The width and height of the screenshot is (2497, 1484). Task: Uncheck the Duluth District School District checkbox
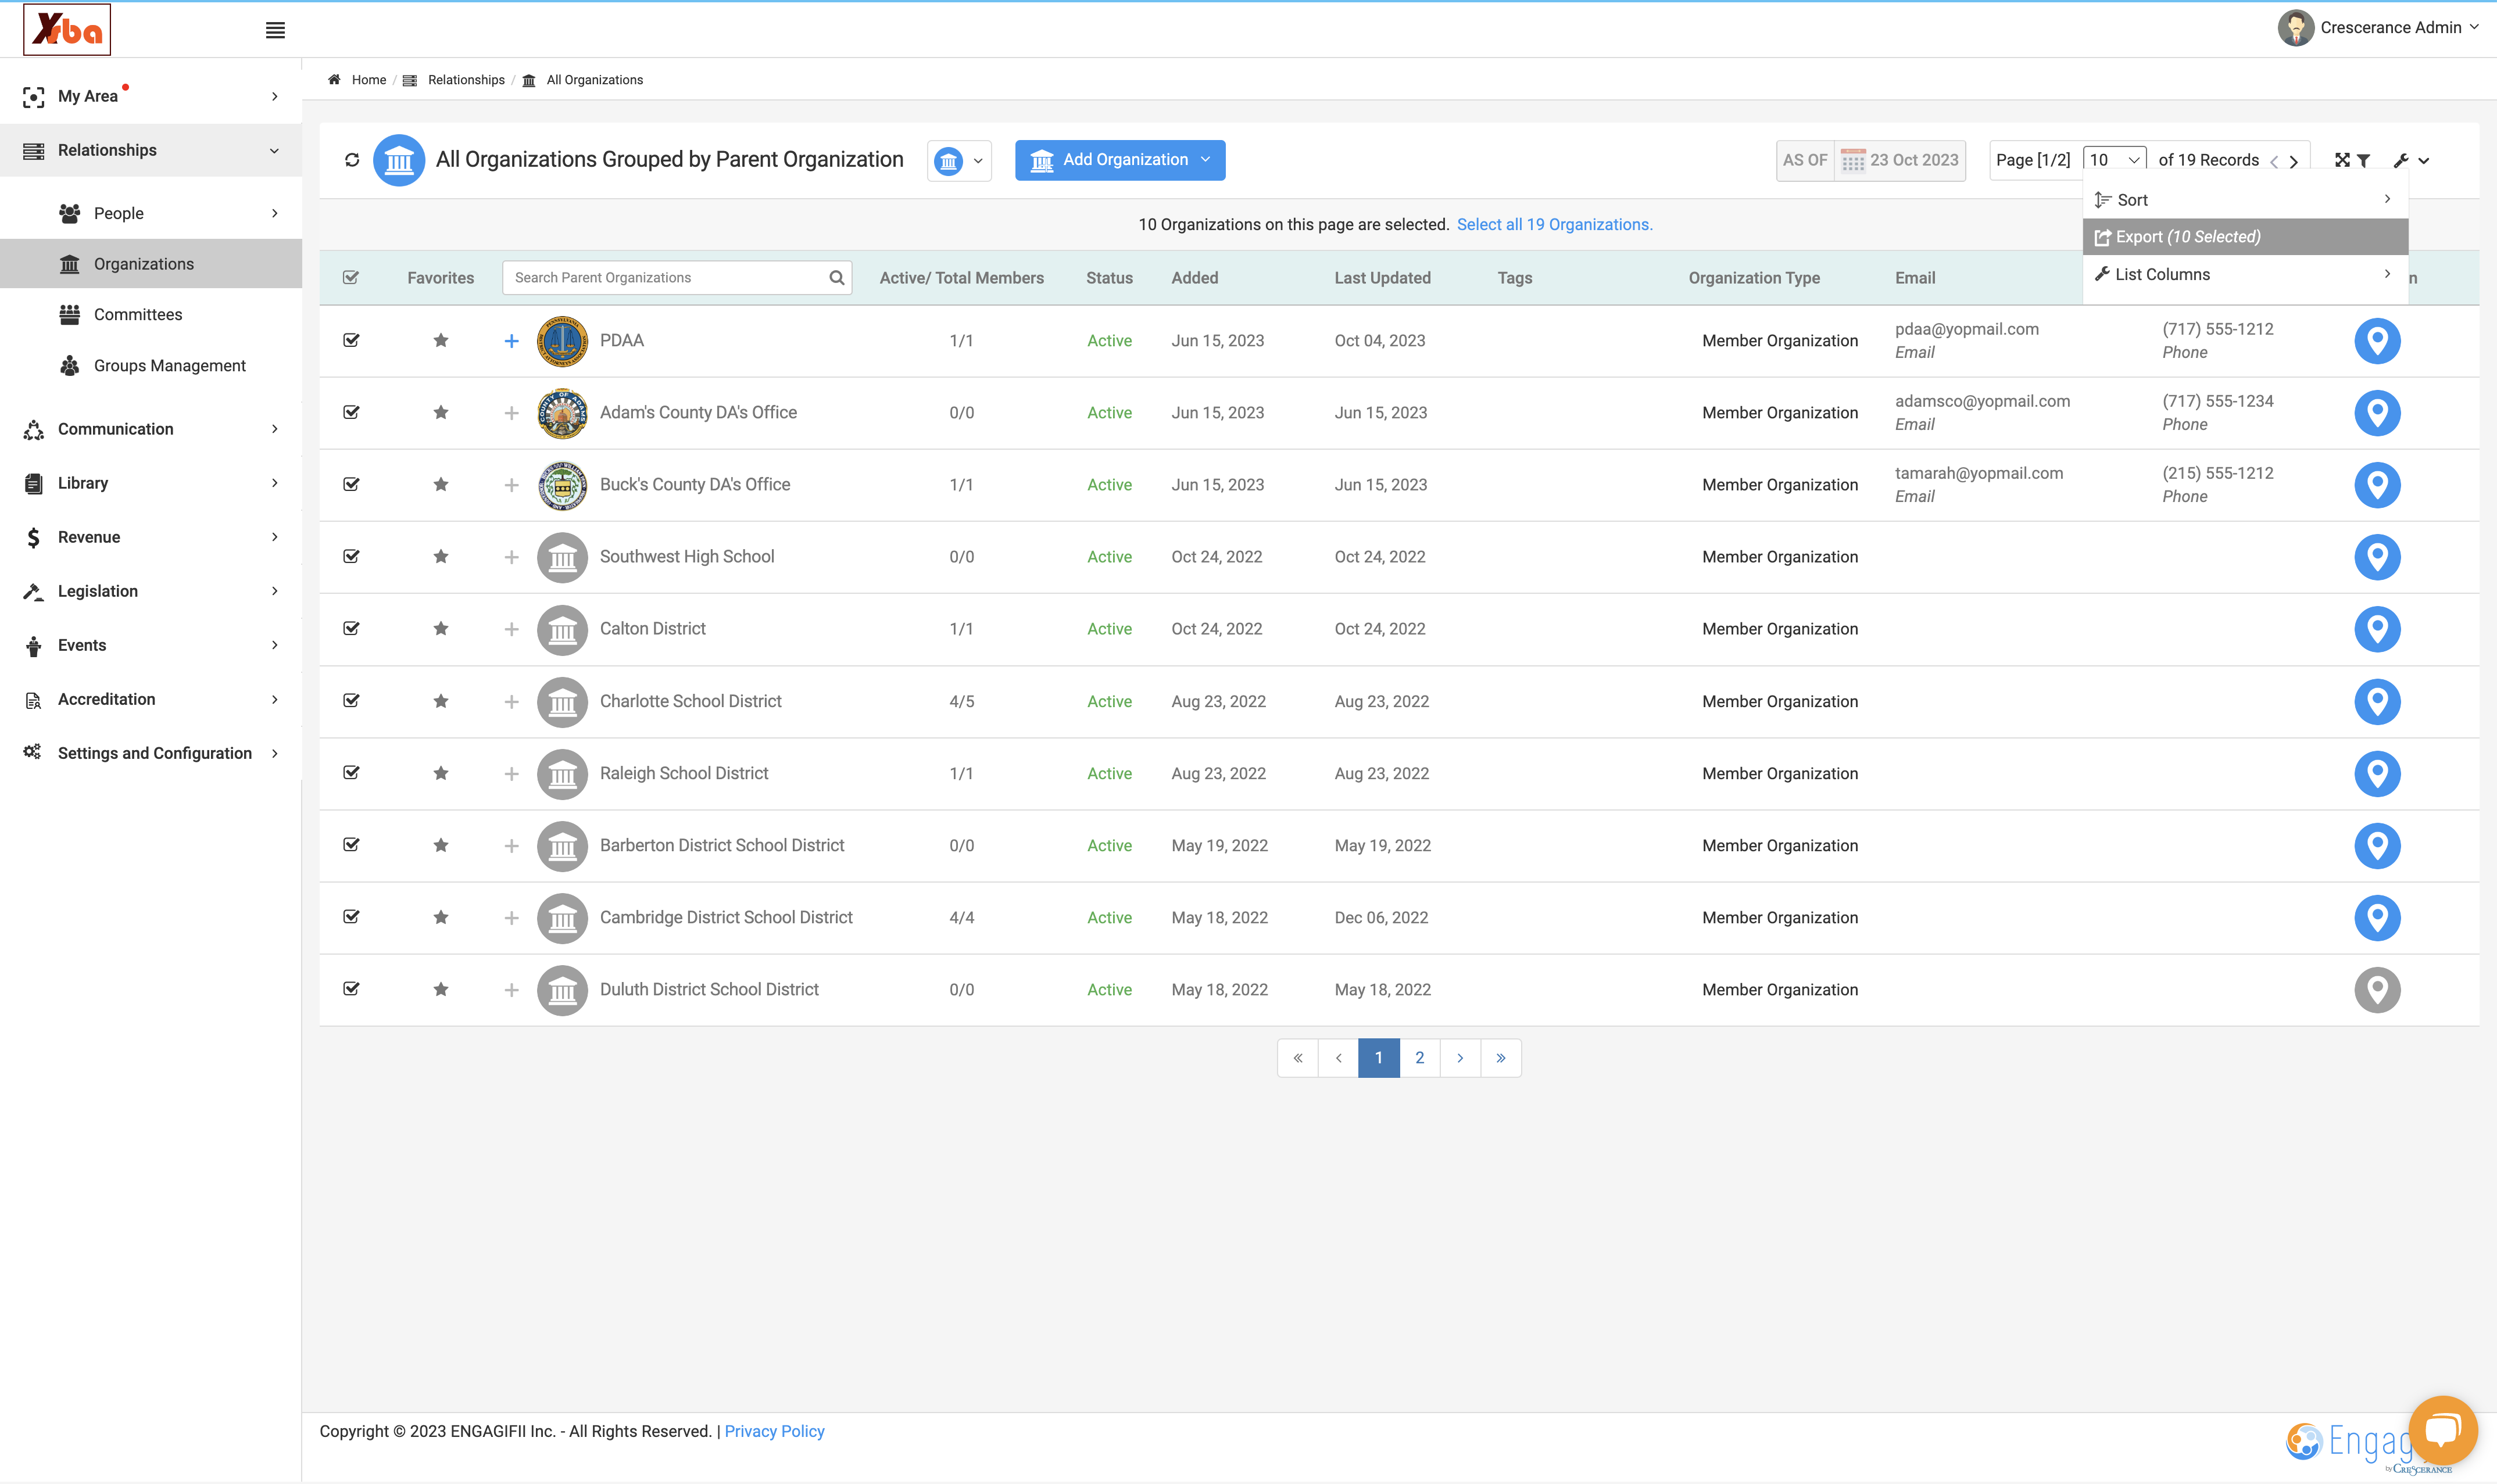point(351,989)
